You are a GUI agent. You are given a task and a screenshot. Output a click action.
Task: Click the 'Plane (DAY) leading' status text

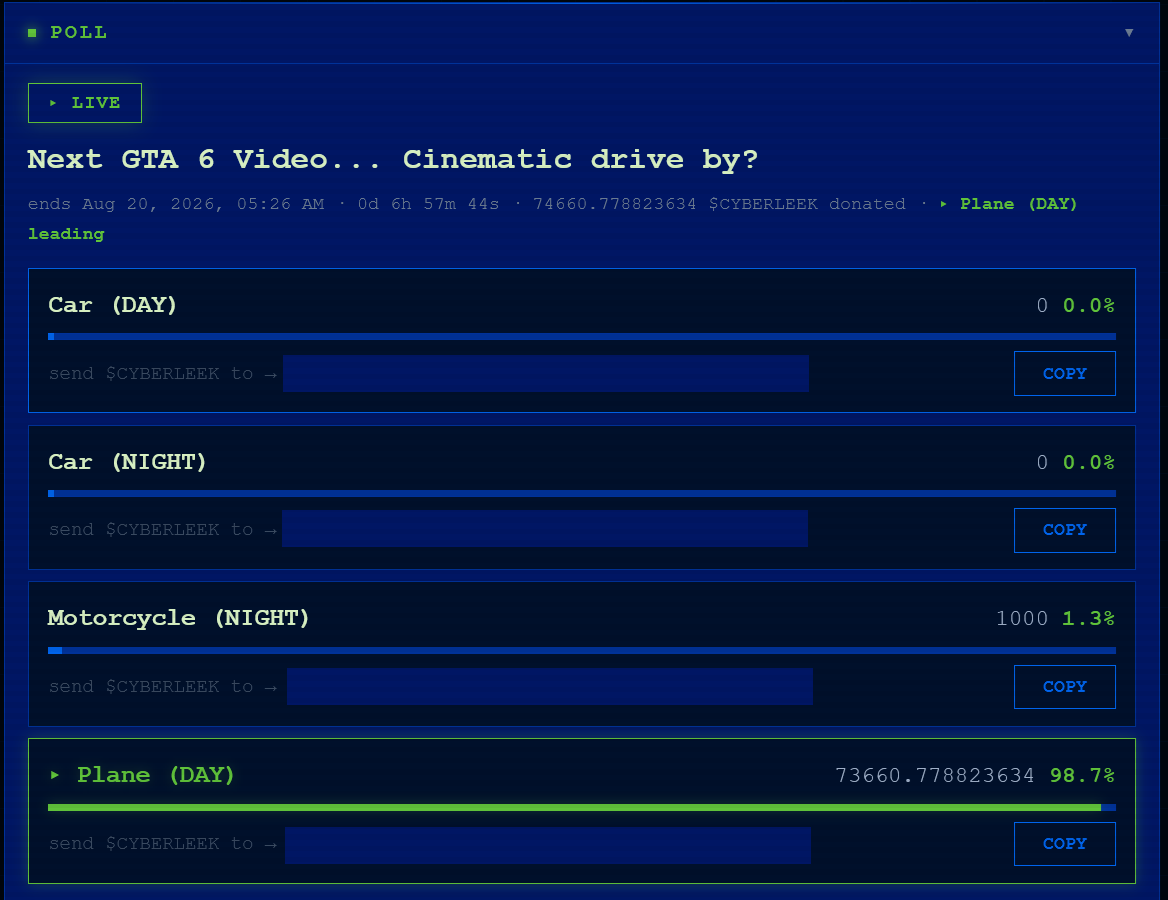coord(1018,204)
